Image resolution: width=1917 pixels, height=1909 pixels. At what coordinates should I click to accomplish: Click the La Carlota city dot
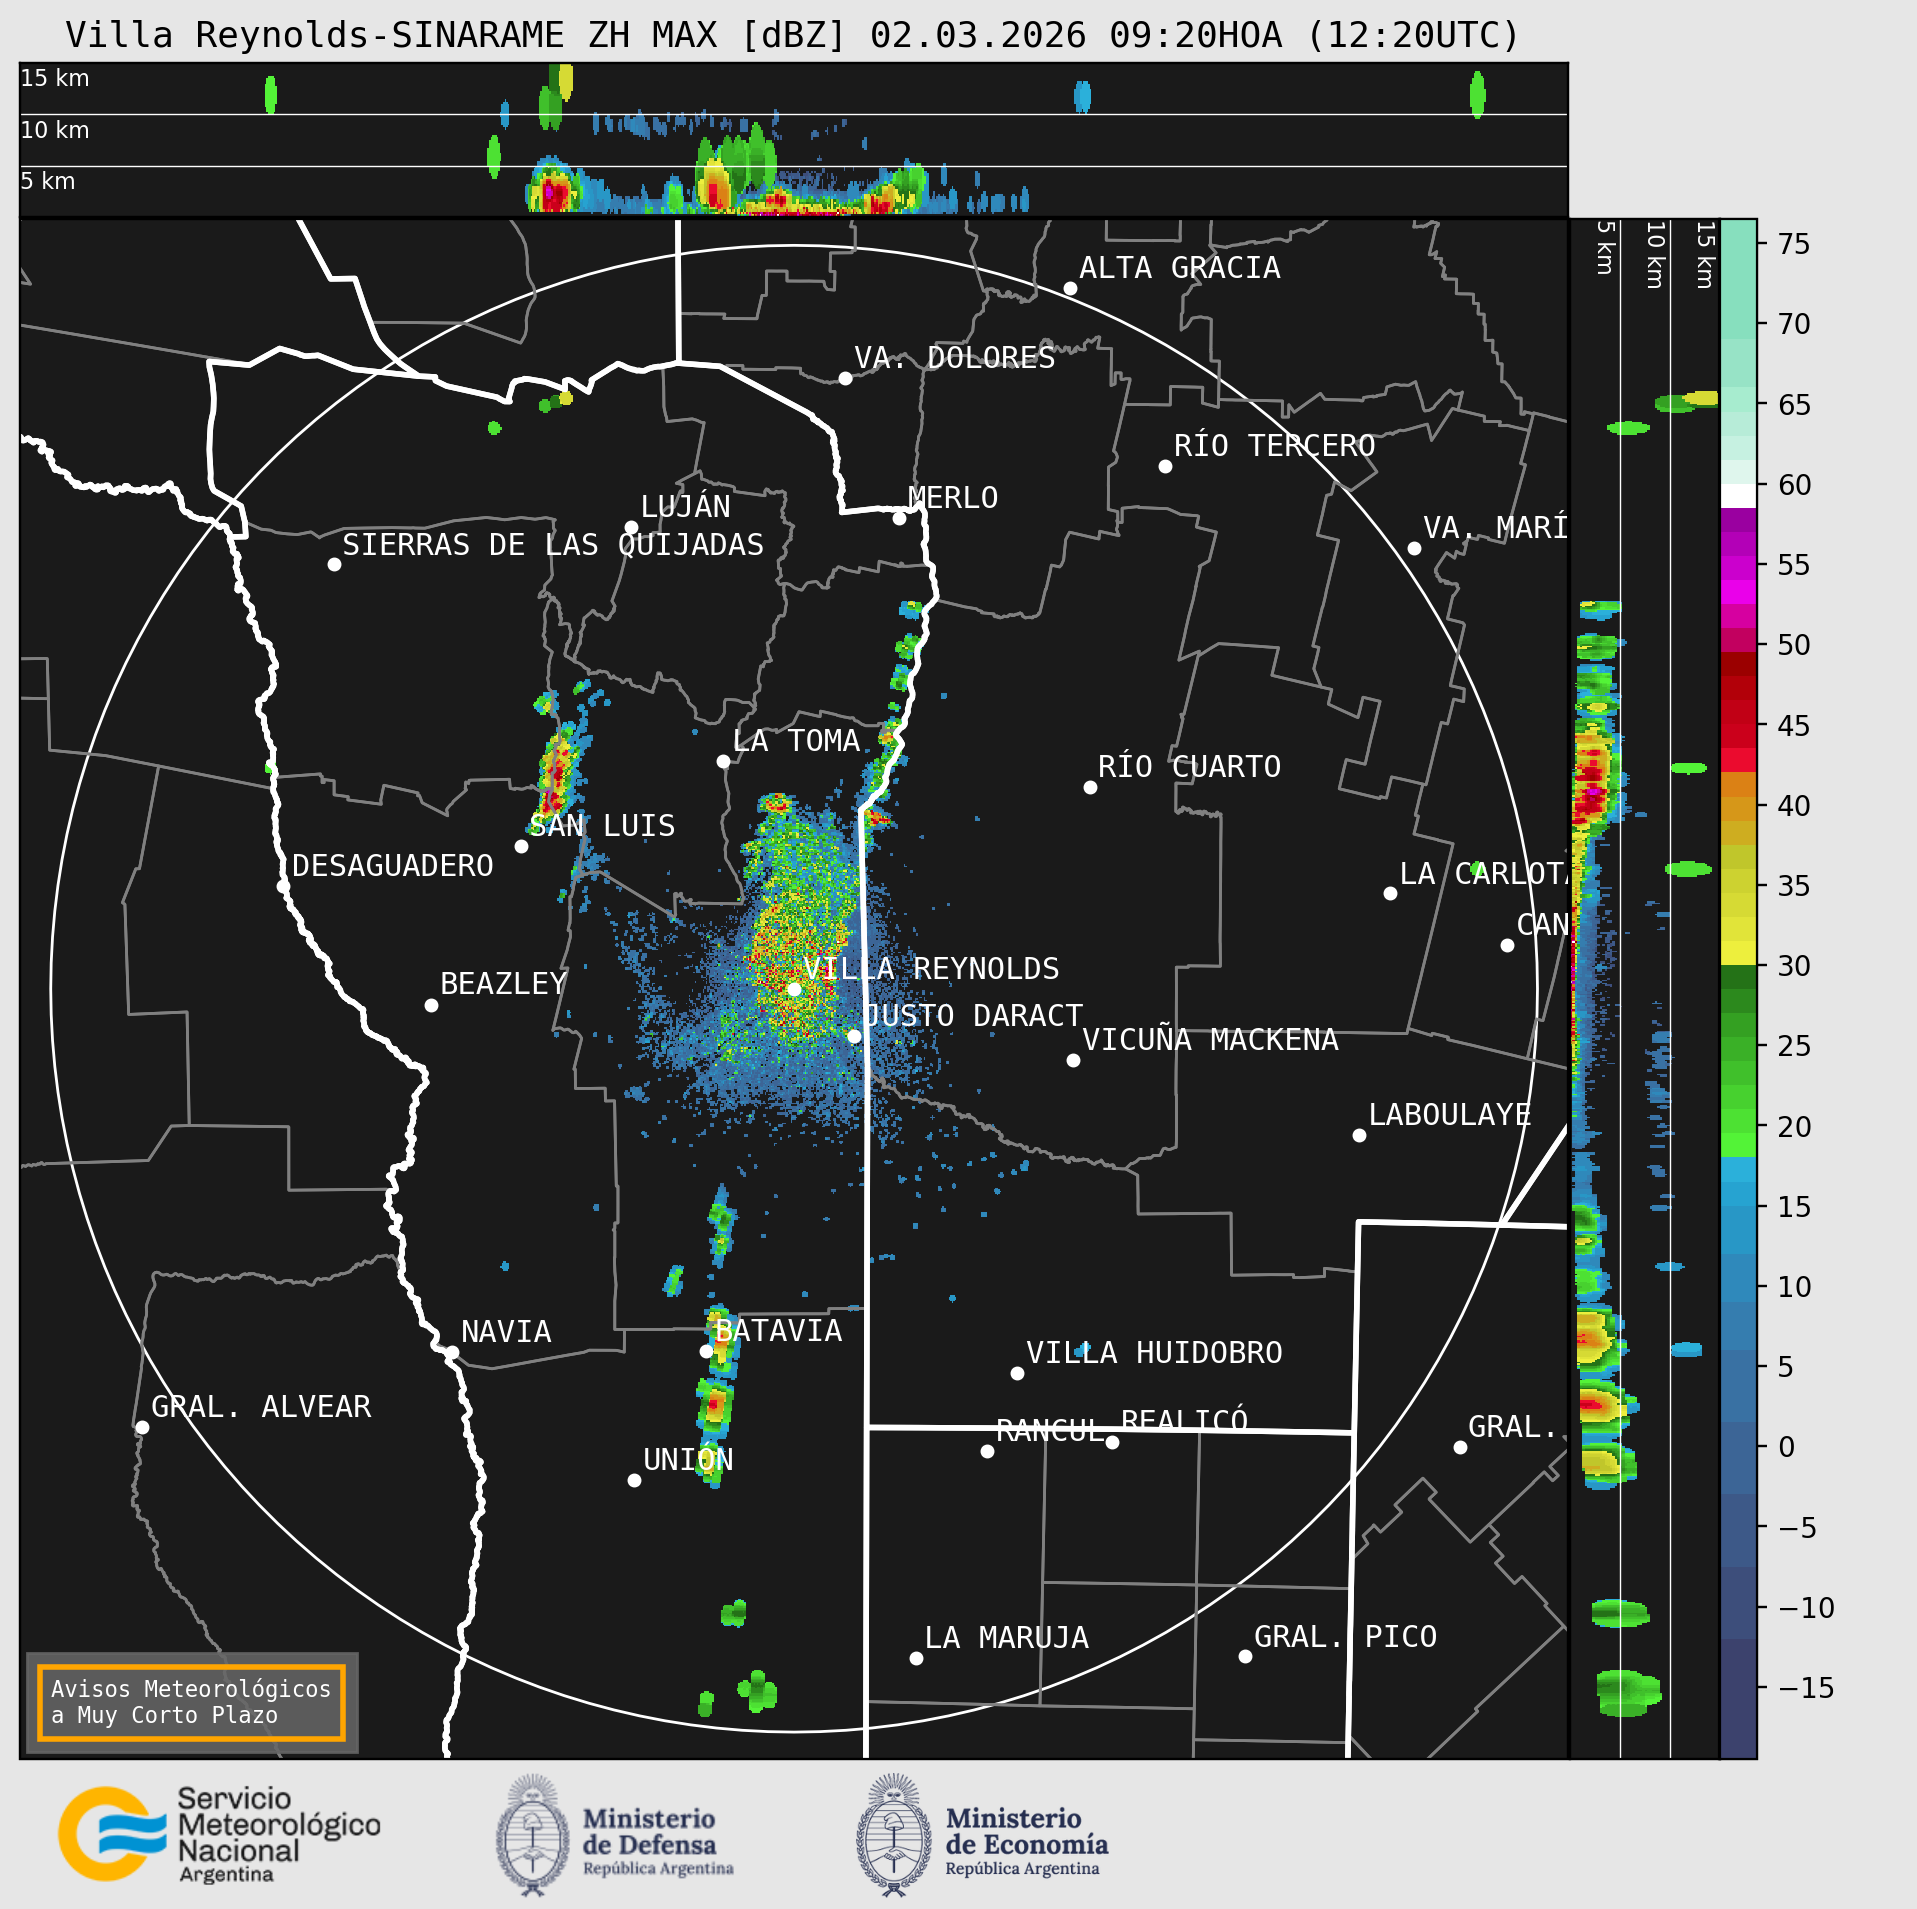tap(1390, 893)
